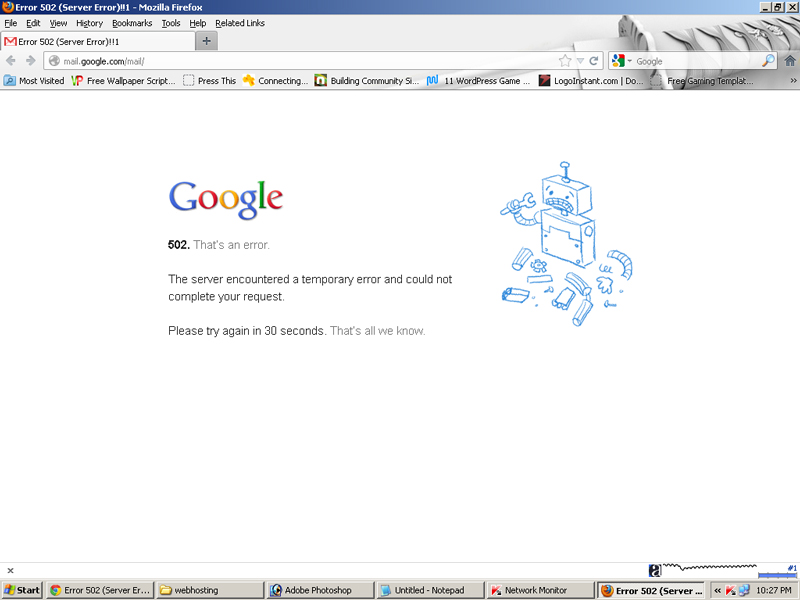Open a new tab with the plus button
Image resolution: width=800 pixels, height=600 pixels.
click(207, 41)
